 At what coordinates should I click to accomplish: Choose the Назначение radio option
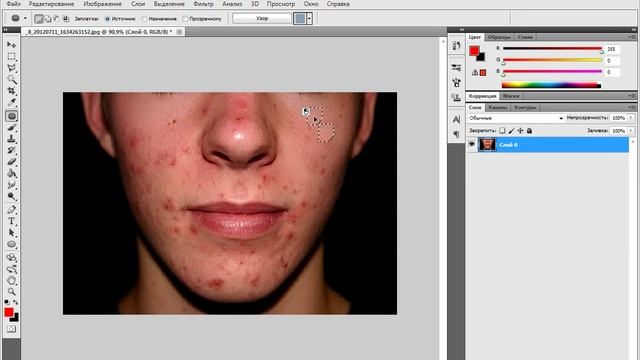[x=144, y=19]
